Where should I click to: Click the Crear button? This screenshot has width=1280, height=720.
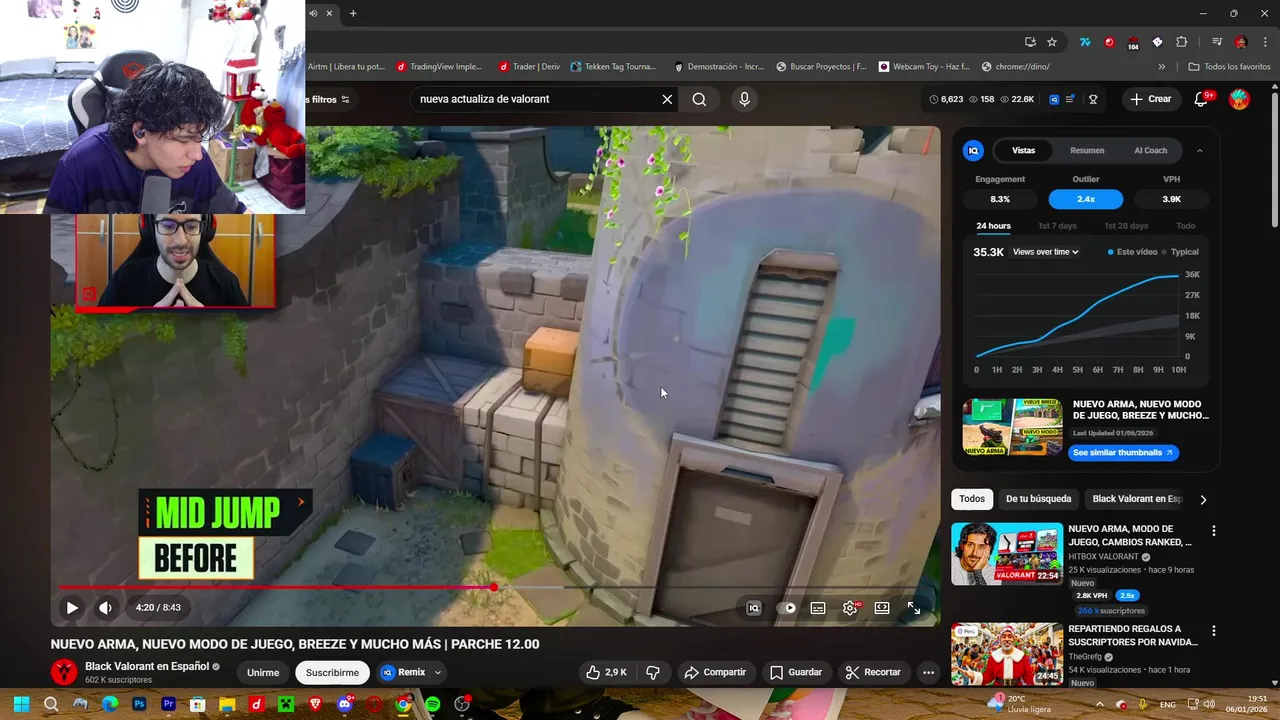tap(1151, 99)
